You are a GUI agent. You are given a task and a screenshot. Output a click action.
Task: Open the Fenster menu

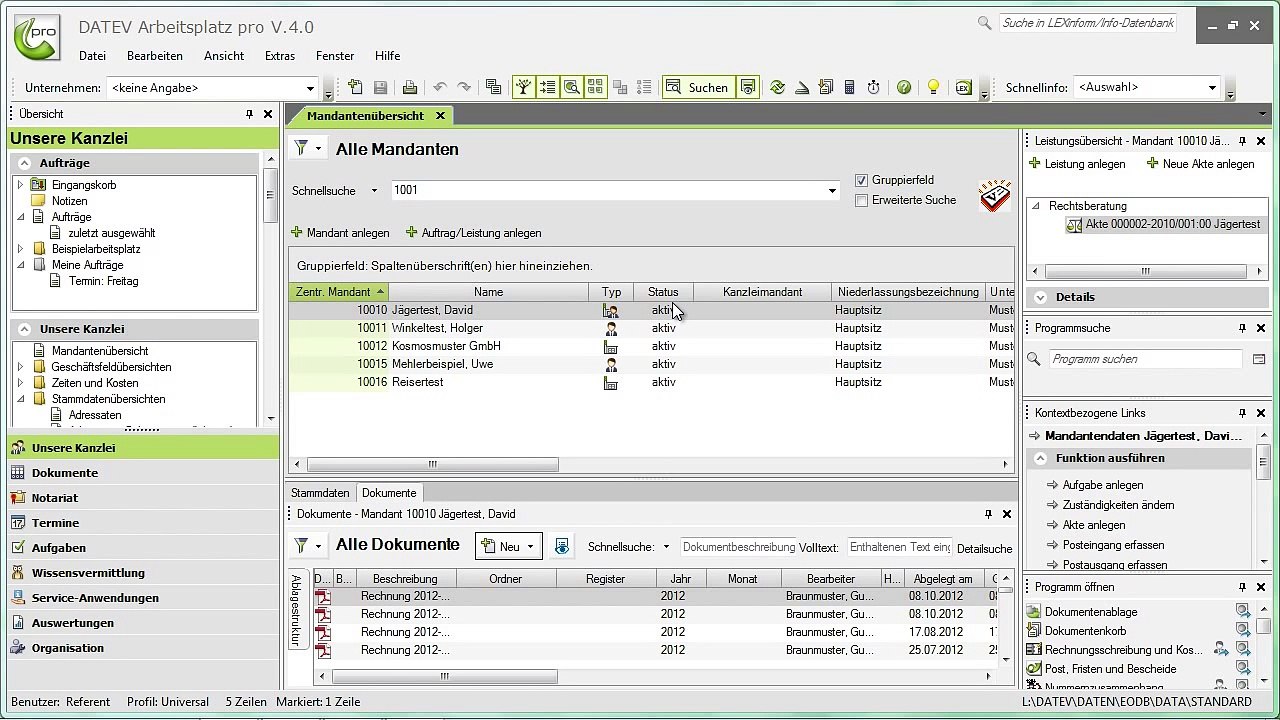tap(335, 56)
